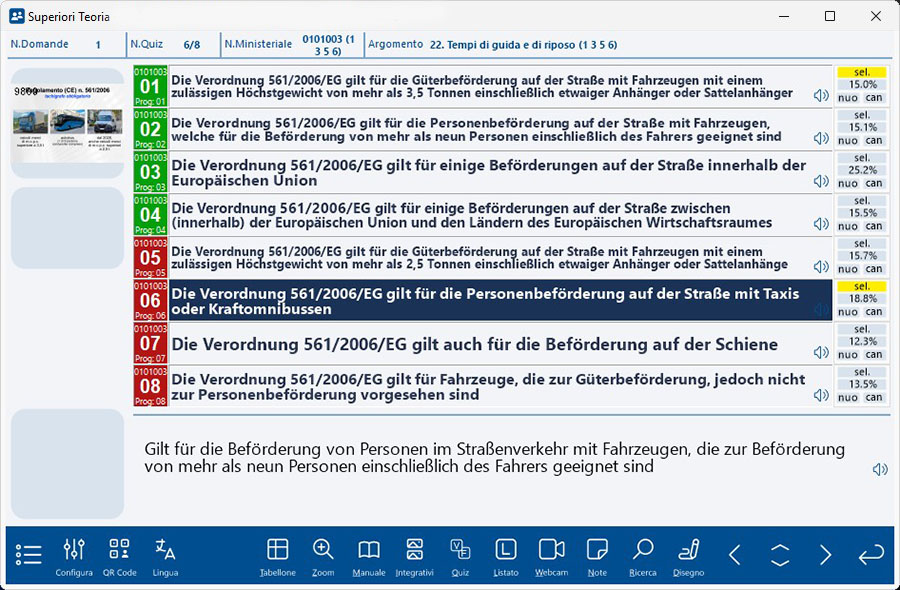
Task: Click the 'nuo' button for question 02
Action: click(848, 140)
